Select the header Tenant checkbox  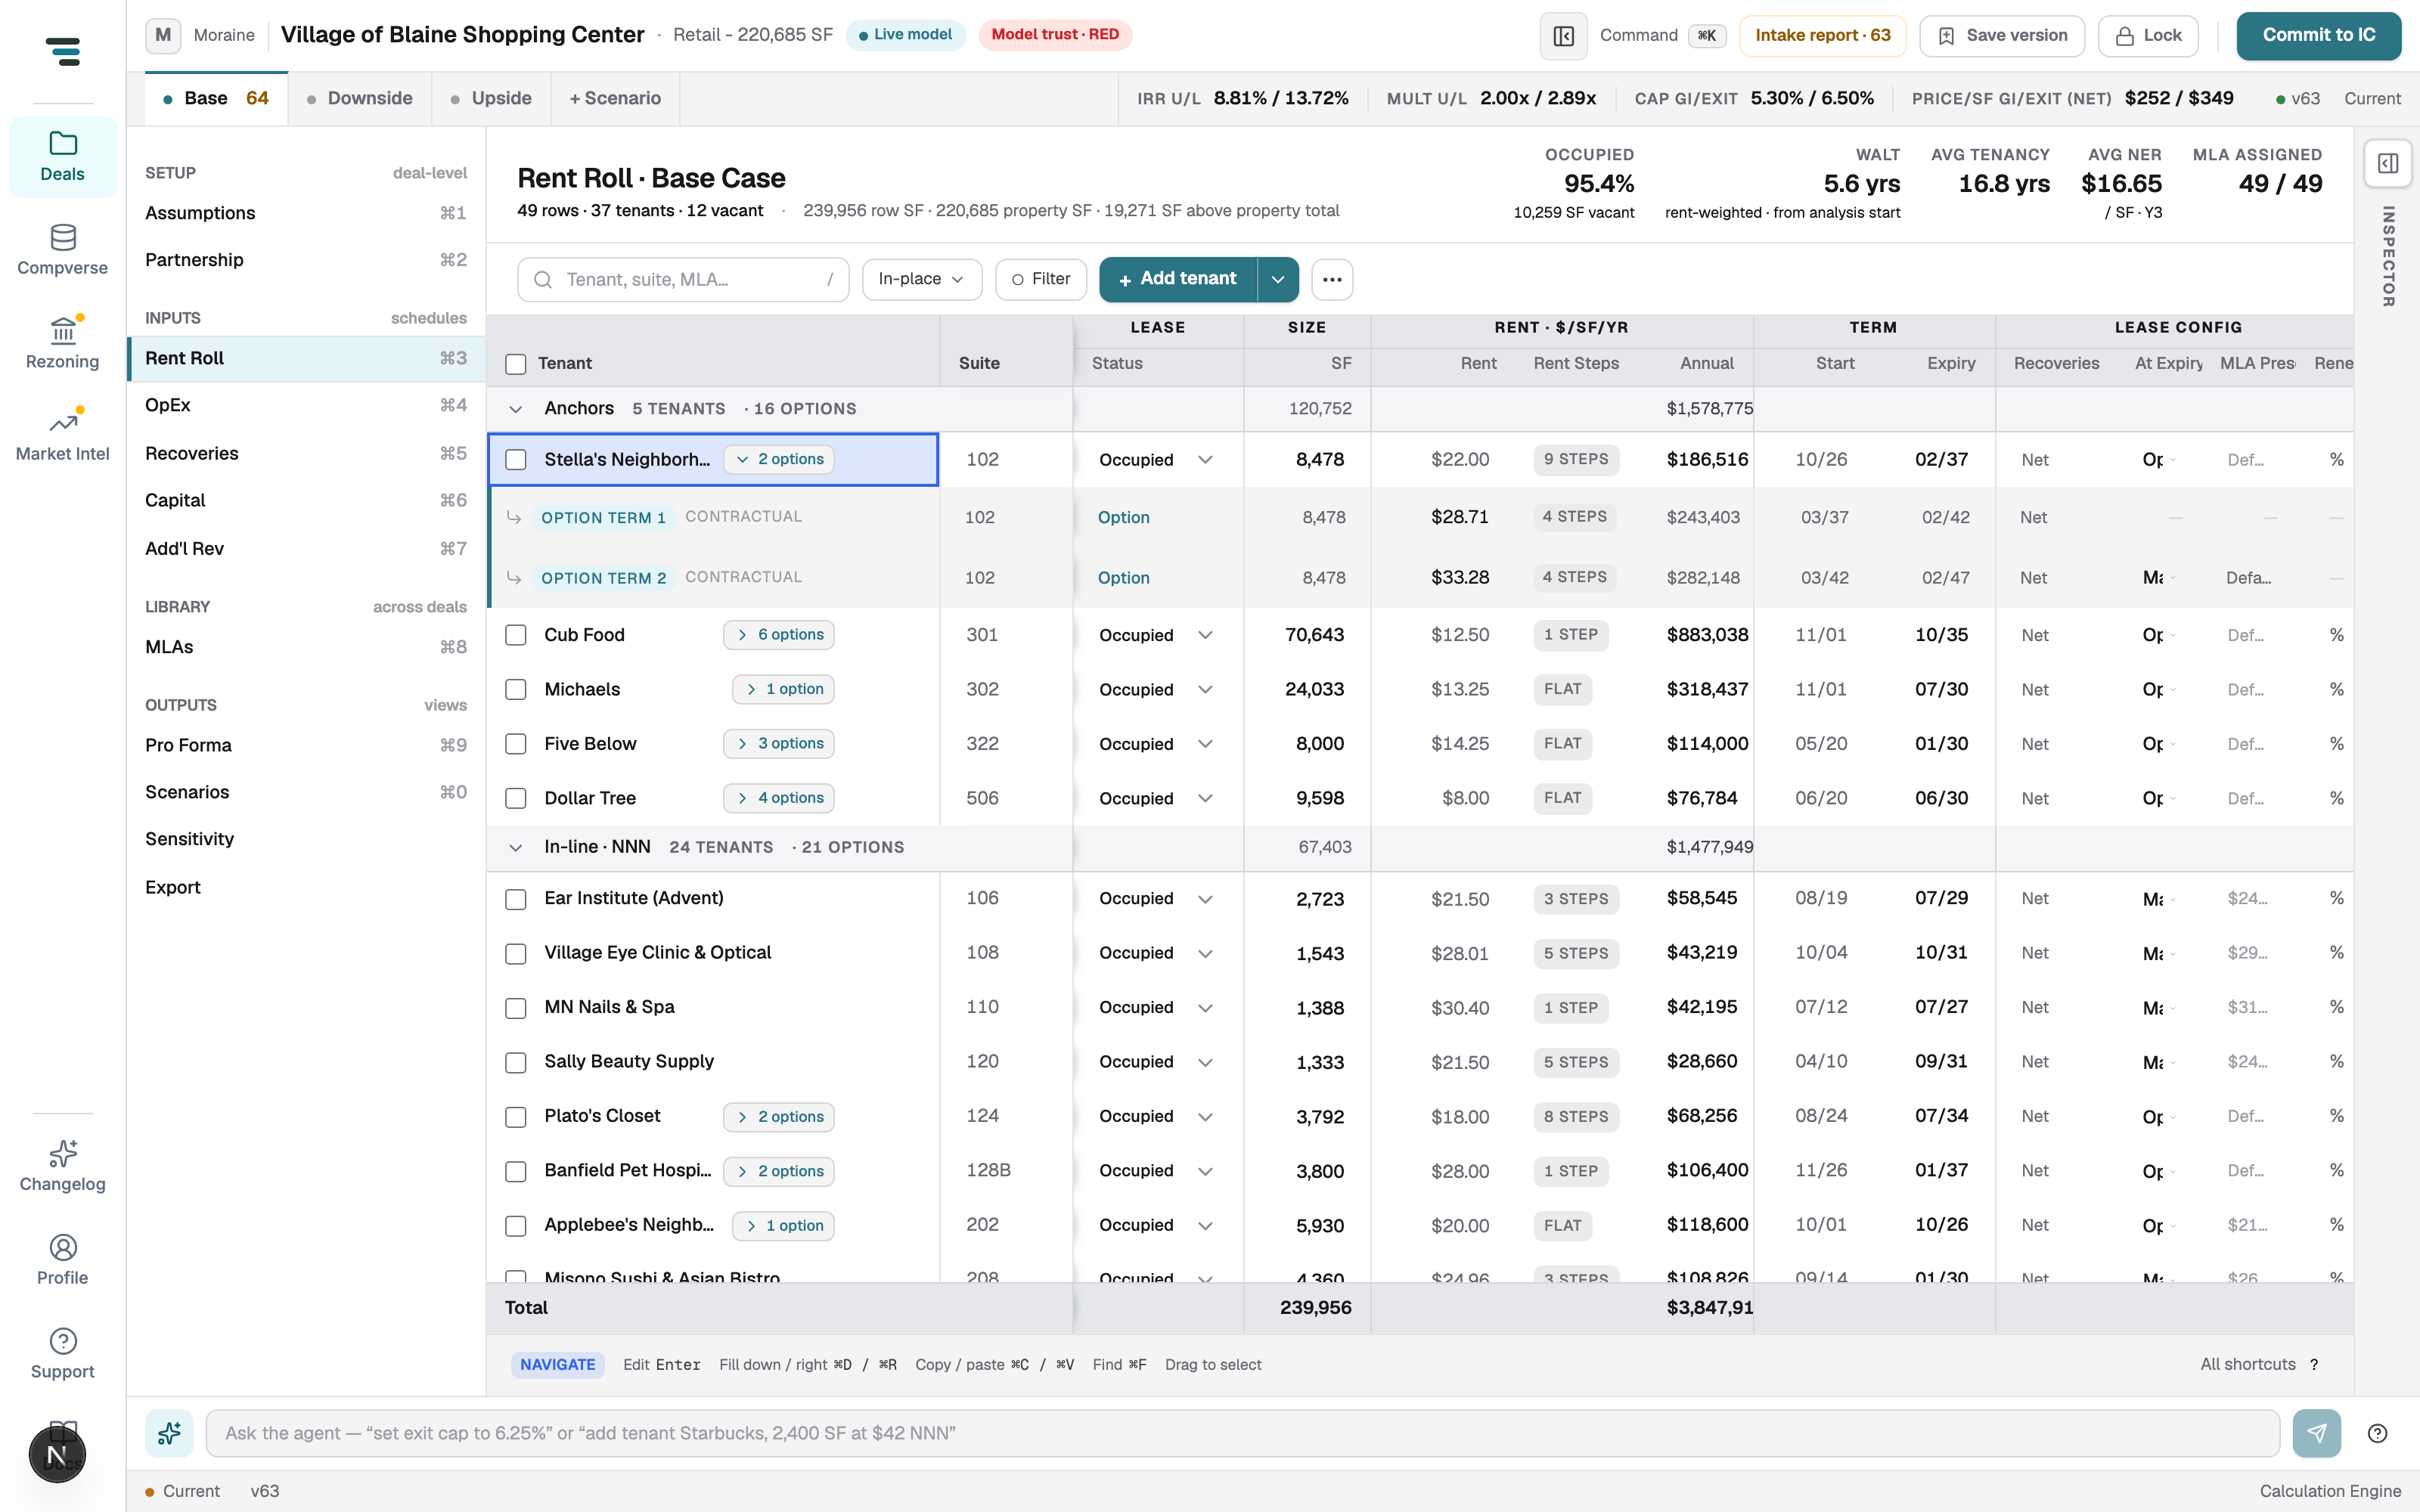(516, 364)
